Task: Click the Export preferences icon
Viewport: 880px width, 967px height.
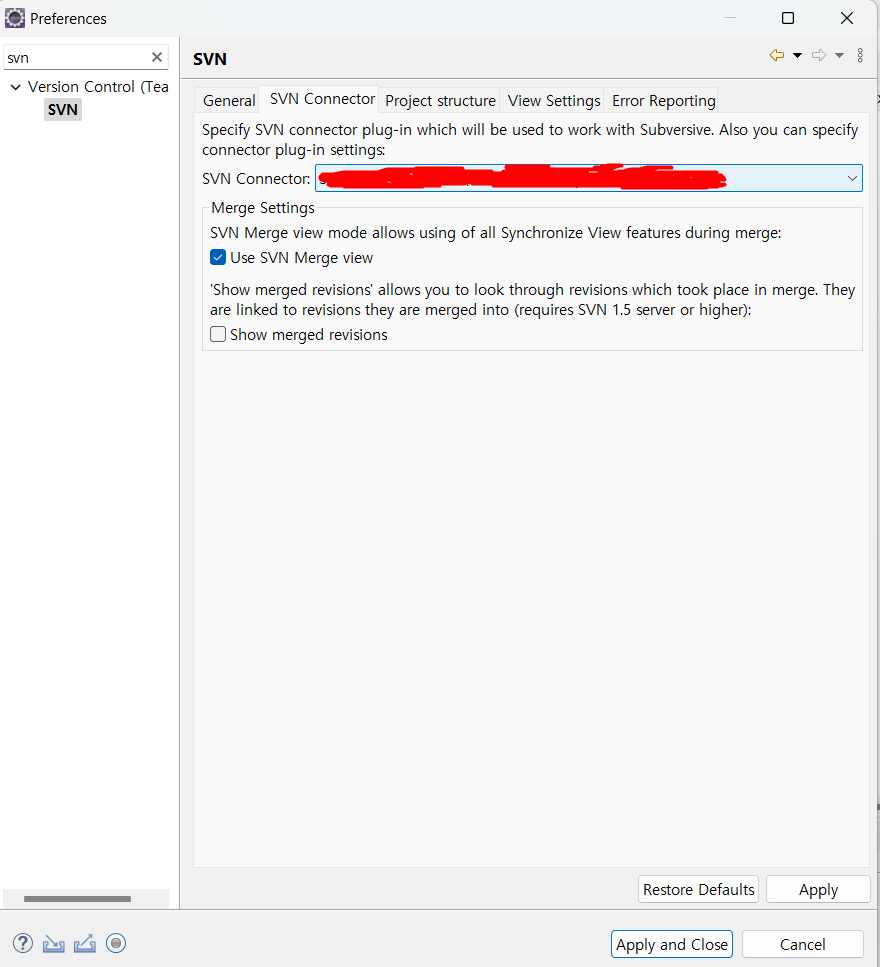Action: 84,944
